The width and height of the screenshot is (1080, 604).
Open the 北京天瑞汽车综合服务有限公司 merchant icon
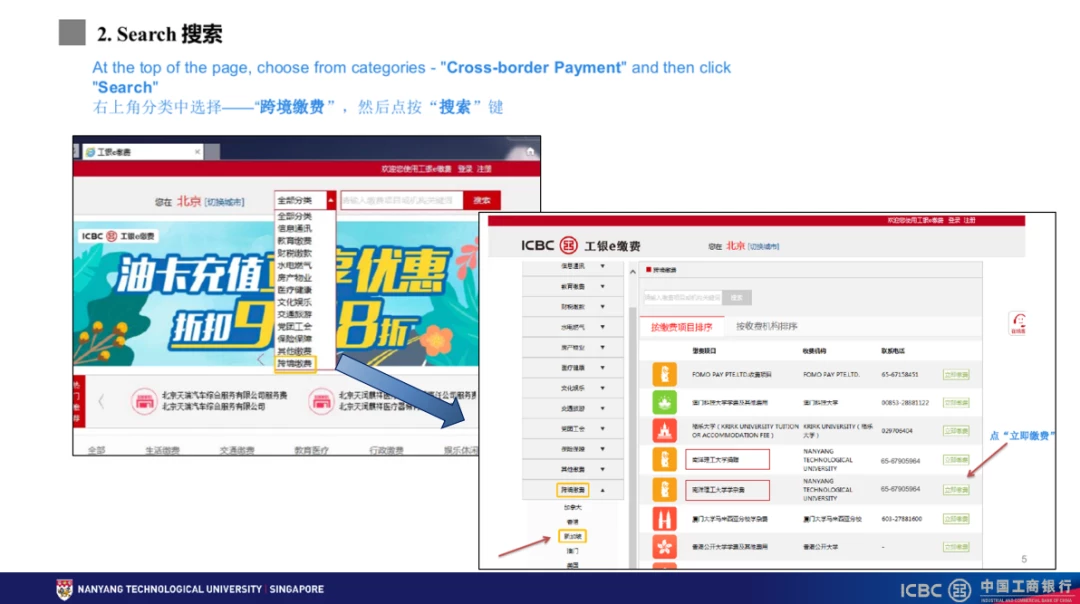tap(144, 401)
